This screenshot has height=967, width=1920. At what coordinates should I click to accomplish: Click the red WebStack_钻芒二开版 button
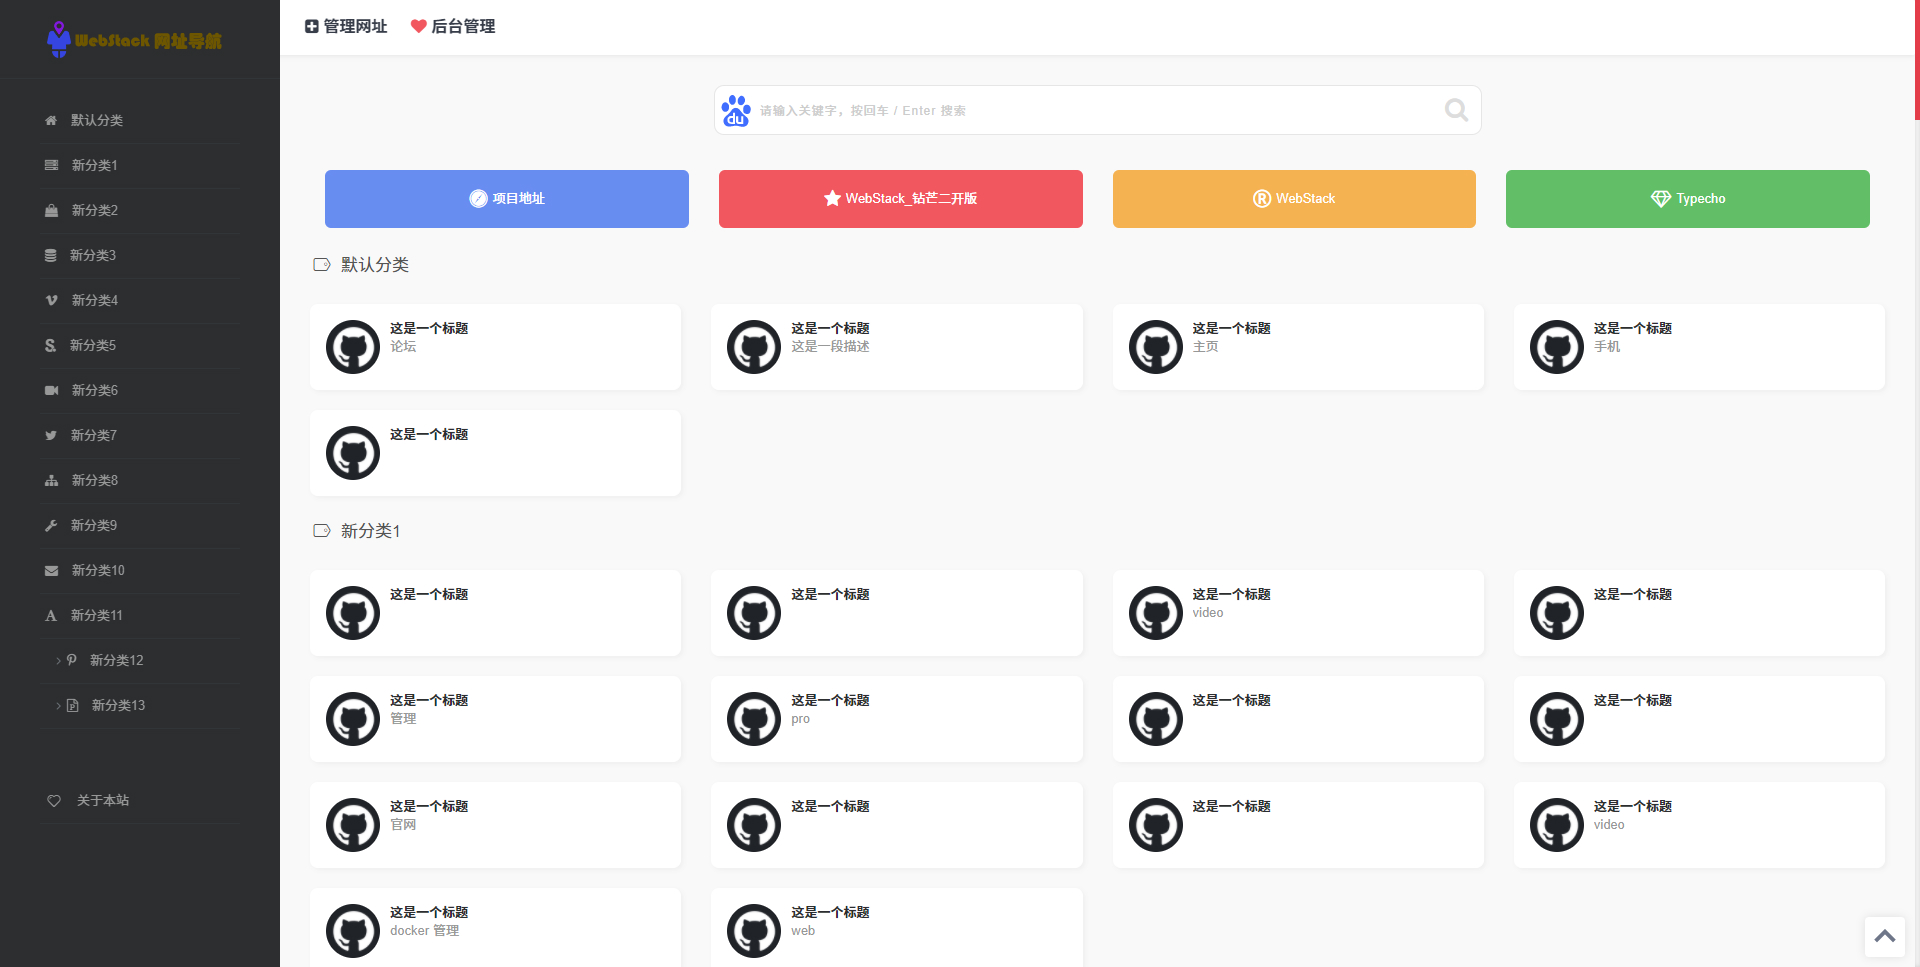[900, 199]
